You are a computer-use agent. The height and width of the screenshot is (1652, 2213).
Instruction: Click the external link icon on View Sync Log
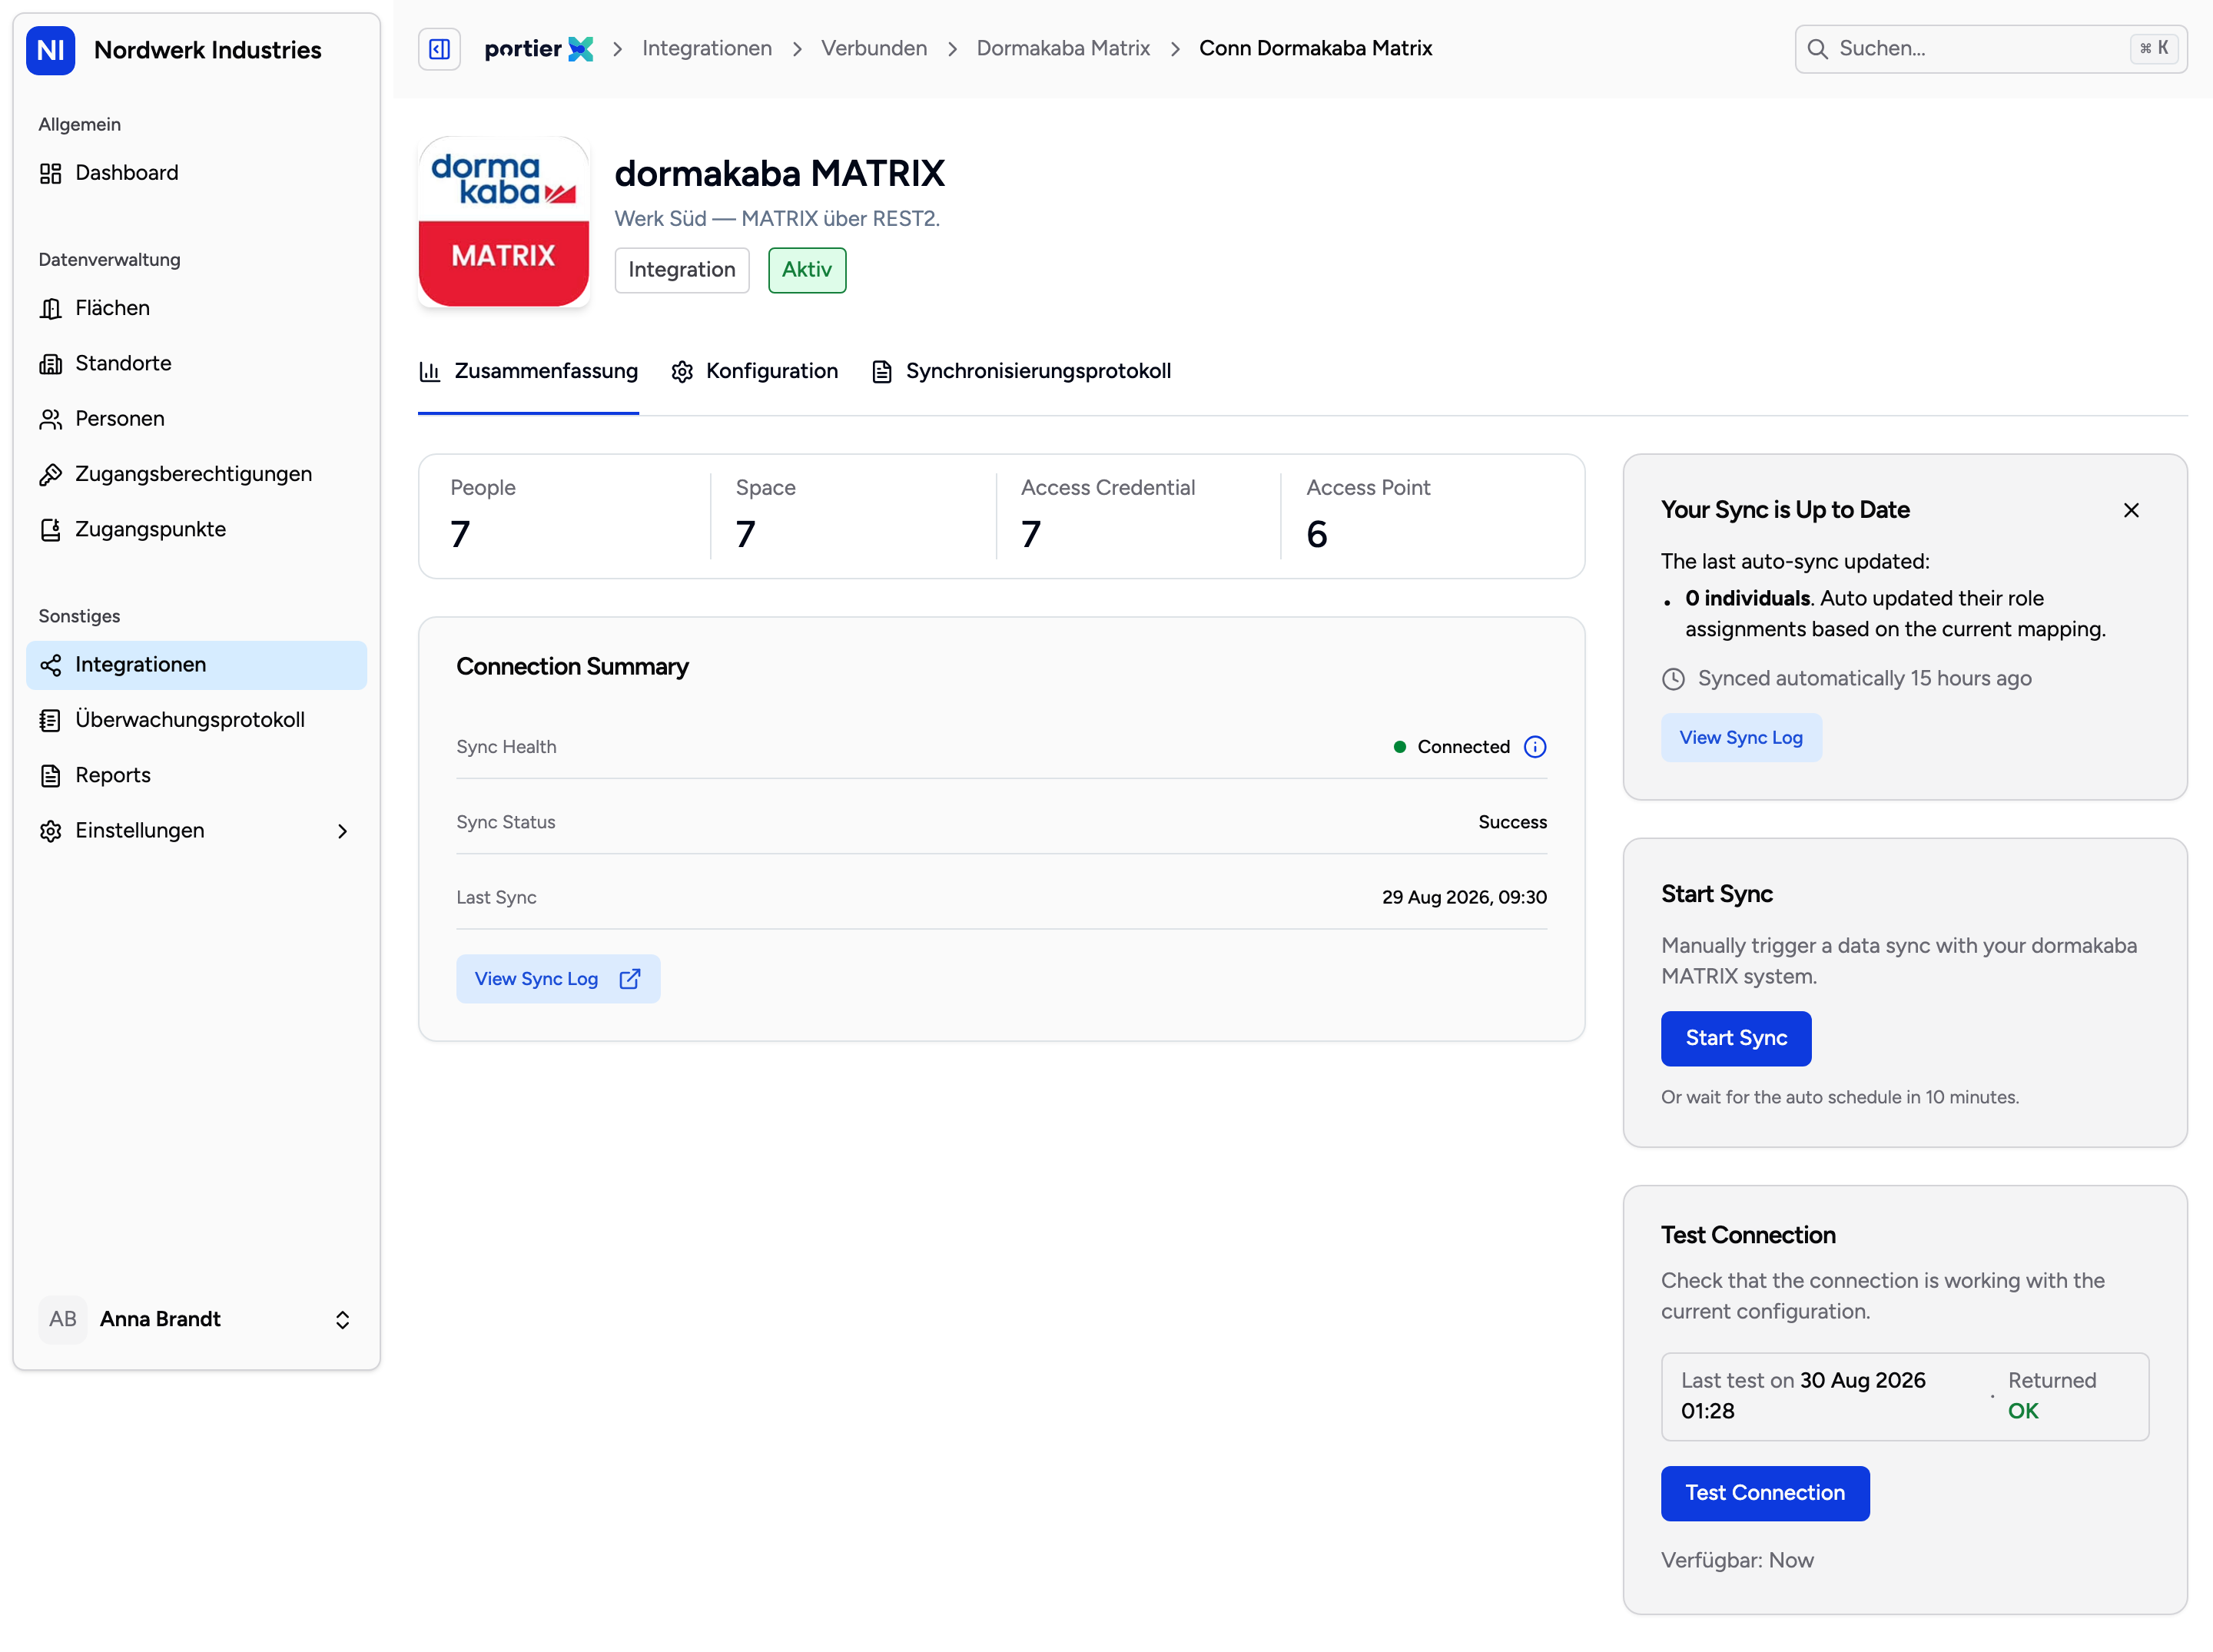click(629, 979)
